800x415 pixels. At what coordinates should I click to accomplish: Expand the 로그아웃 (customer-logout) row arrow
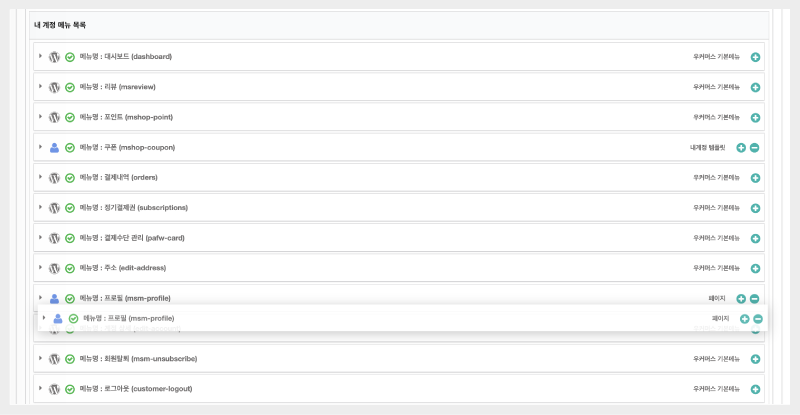(x=41, y=387)
